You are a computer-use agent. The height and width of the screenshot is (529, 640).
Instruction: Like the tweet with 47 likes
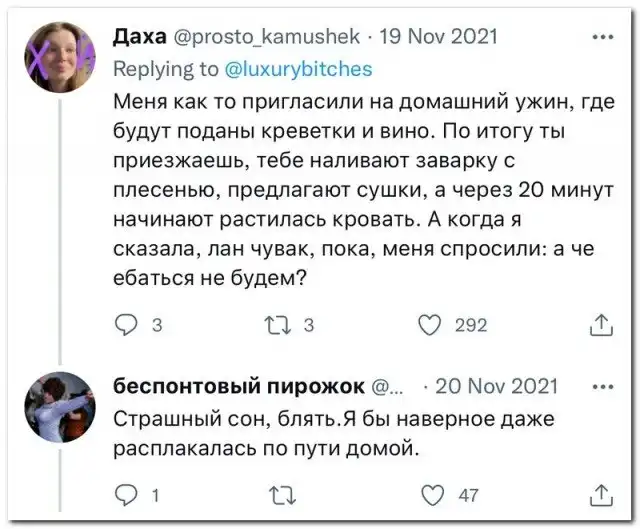(430, 494)
